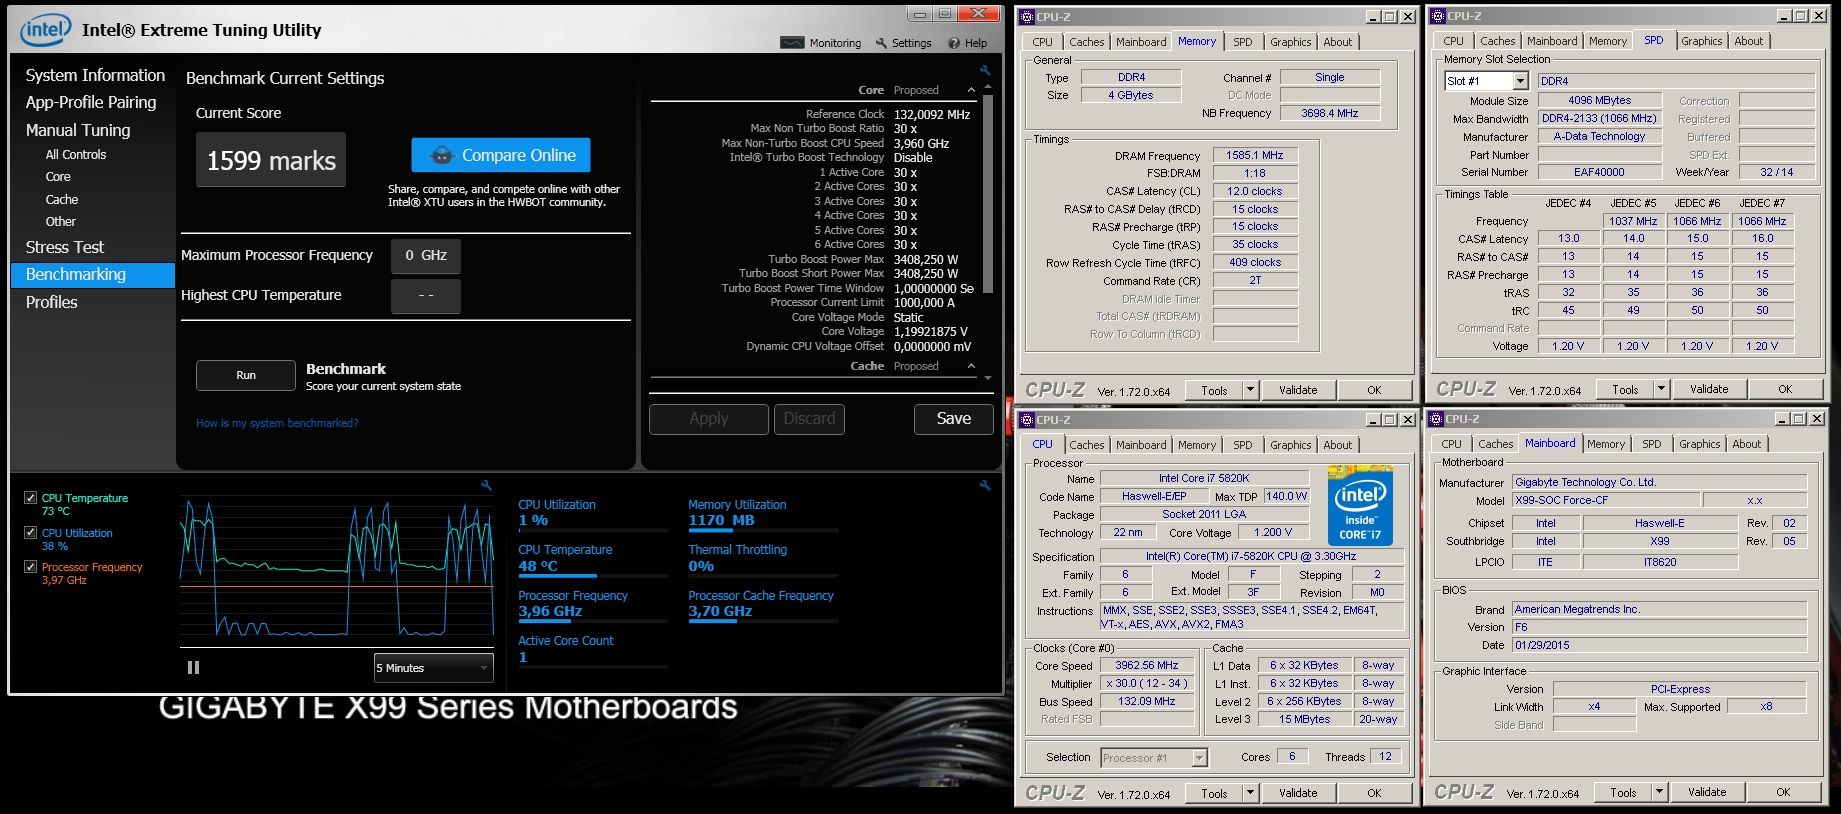Select Core under Manual Tuning
This screenshot has width=1841, height=814.
[x=58, y=177]
